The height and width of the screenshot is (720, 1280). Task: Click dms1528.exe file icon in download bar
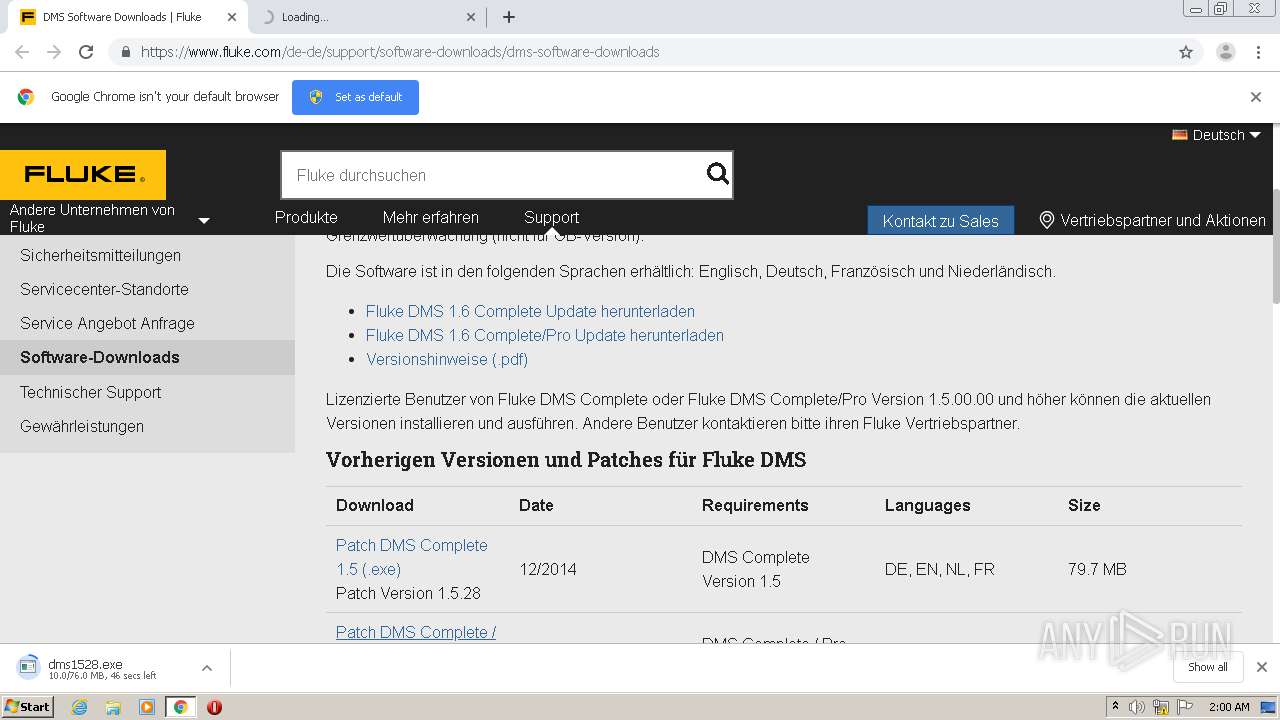[x=28, y=667]
